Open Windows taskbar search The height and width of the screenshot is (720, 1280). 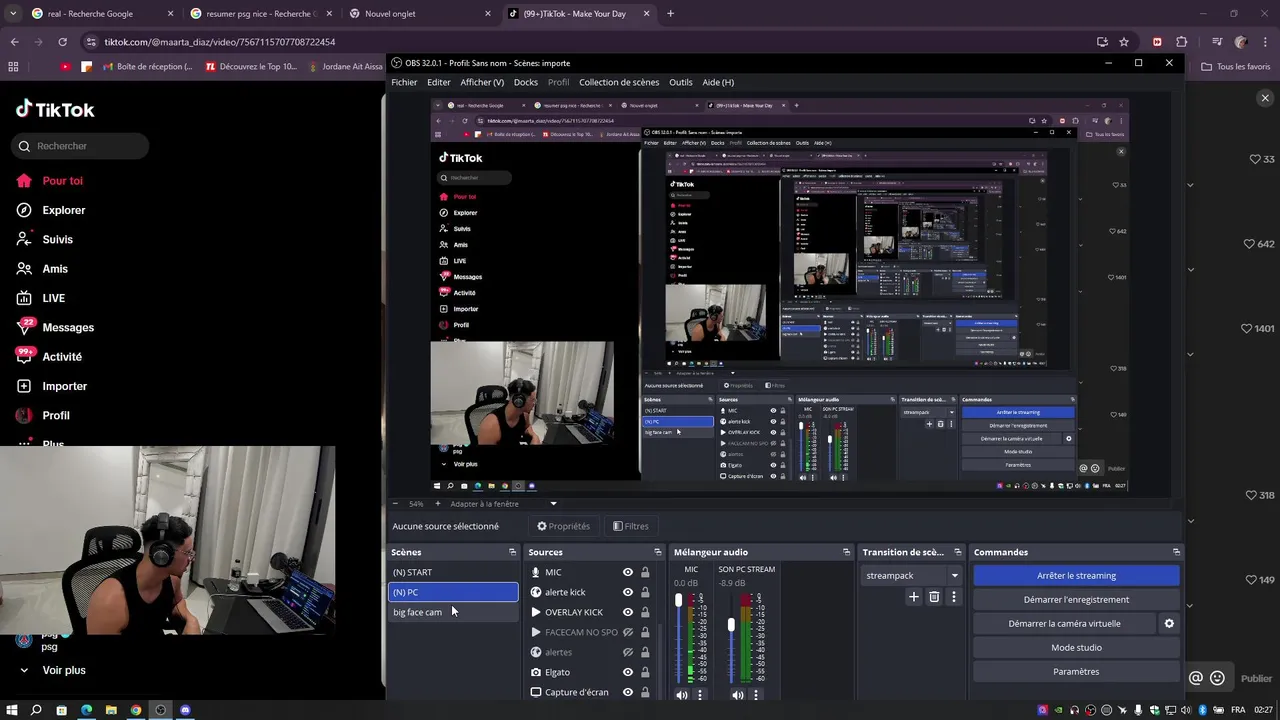coord(37,710)
